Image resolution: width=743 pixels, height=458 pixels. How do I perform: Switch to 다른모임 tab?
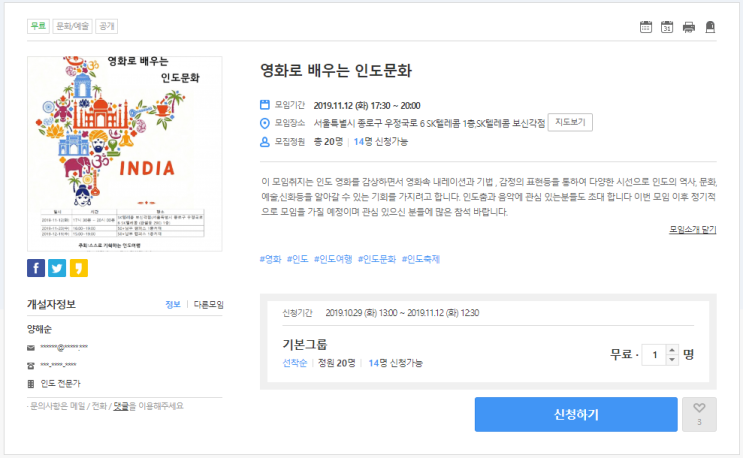tap(208, 305)
